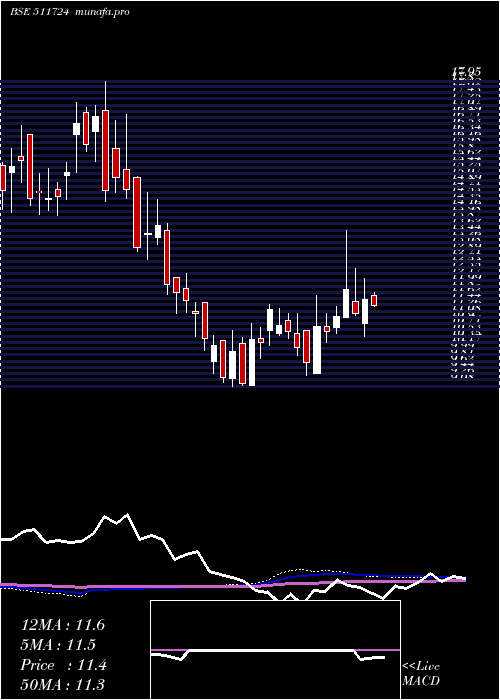This screenshot has height=700, width=500.
Task: Select the Price : 11.4 reading
Action: click(64, 665)
